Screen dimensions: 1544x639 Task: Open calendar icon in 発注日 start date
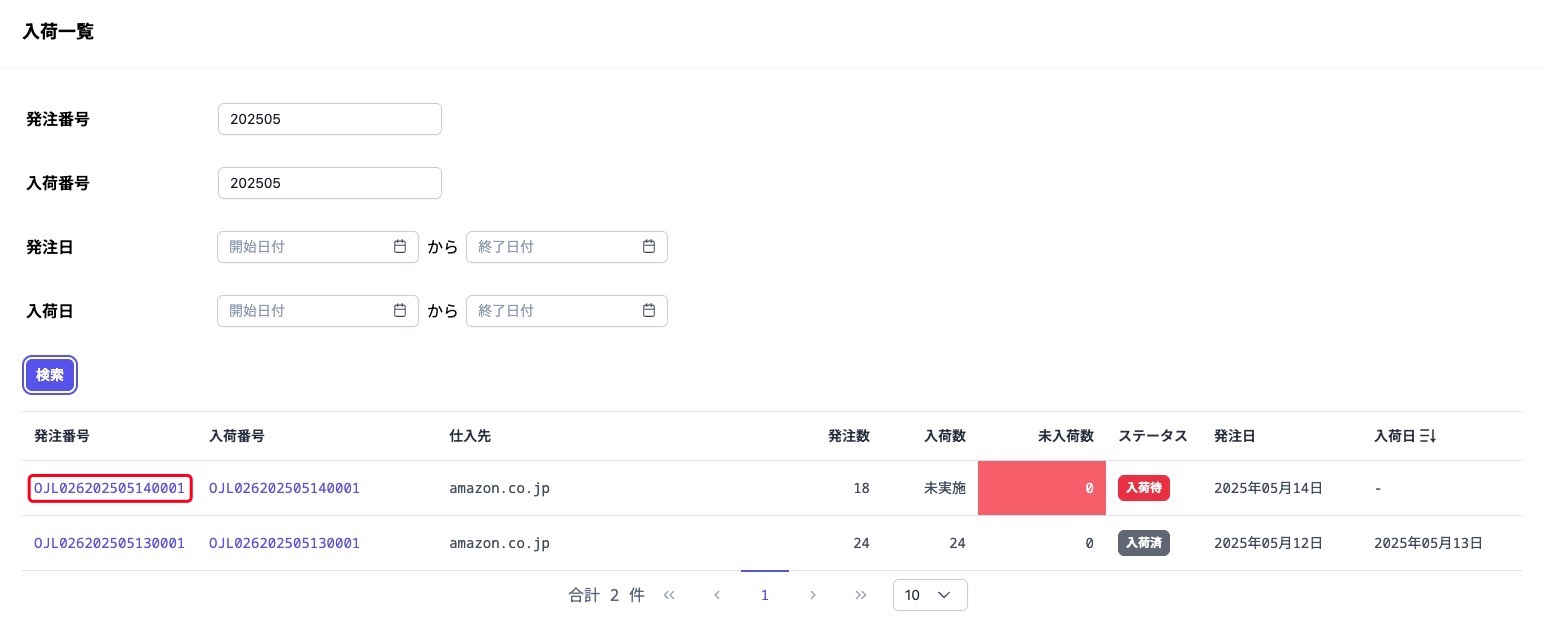tap(400, 247)
